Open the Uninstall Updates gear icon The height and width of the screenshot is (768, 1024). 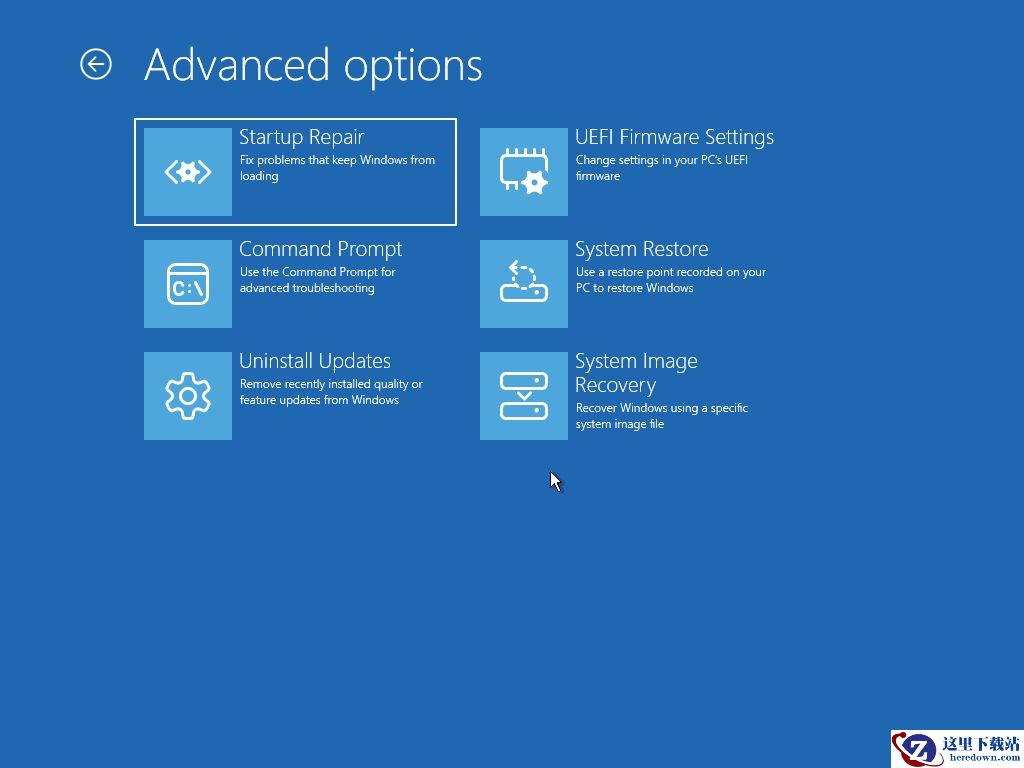tap(188, 396)
